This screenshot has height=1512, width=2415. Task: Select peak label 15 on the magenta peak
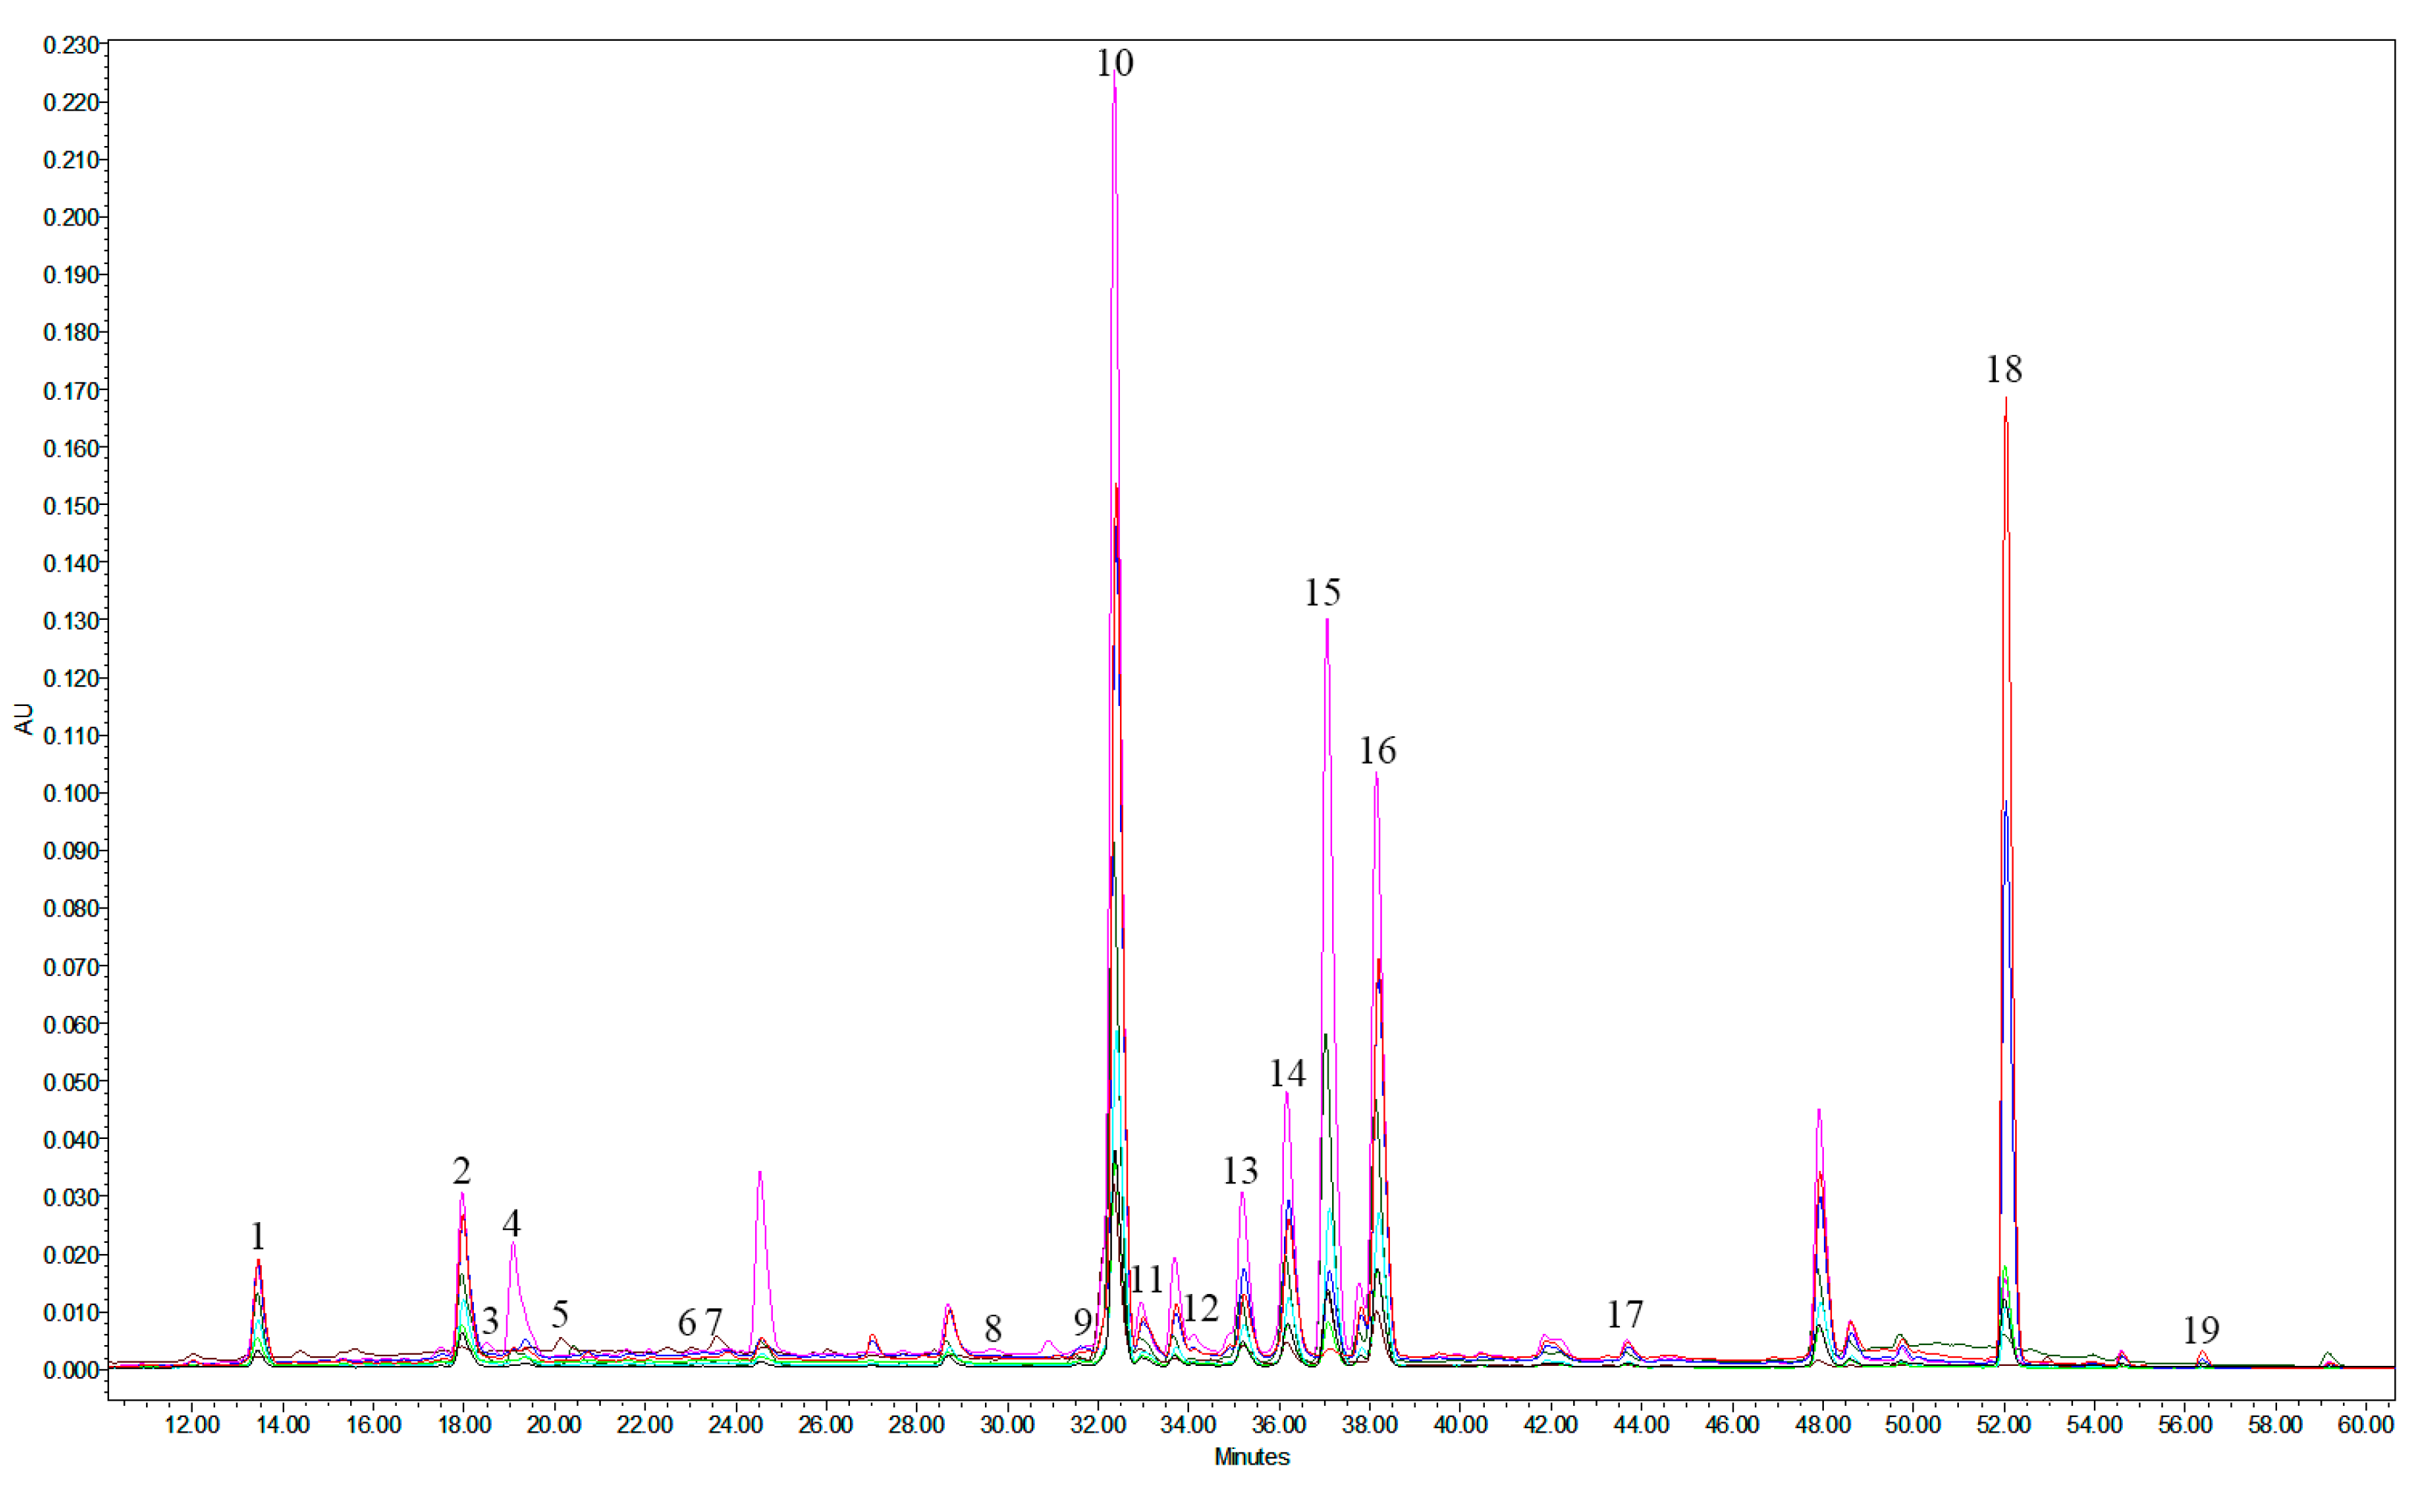(1325, 590)
